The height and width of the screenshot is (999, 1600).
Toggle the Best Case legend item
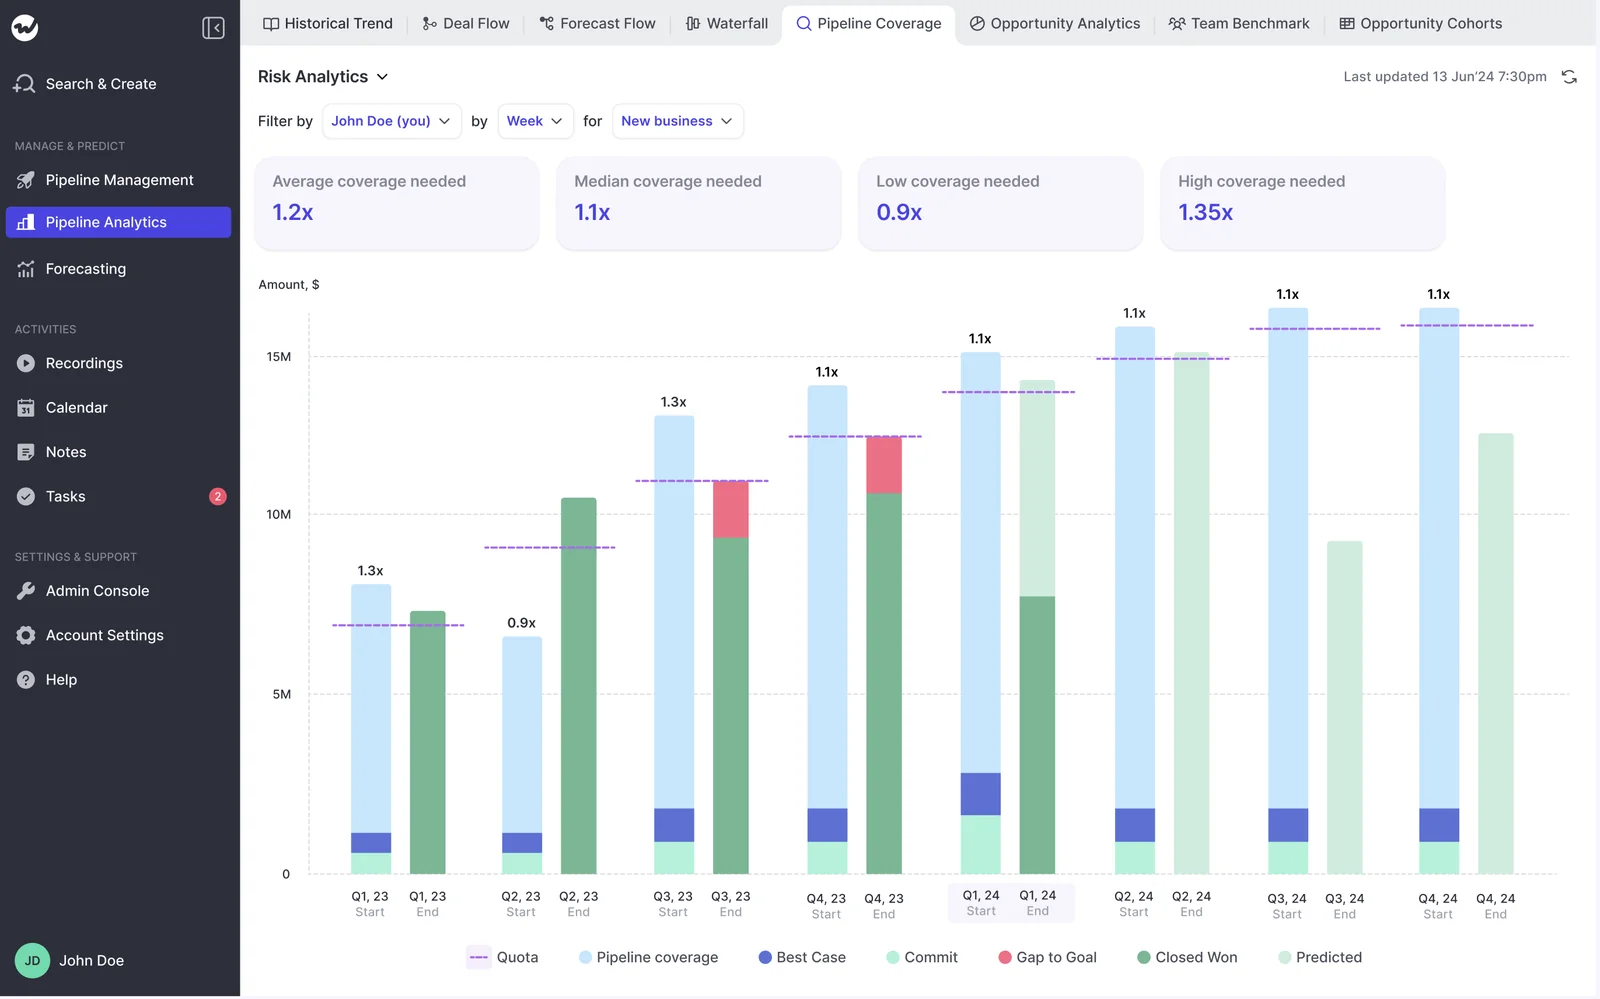[x=802, y=957]
